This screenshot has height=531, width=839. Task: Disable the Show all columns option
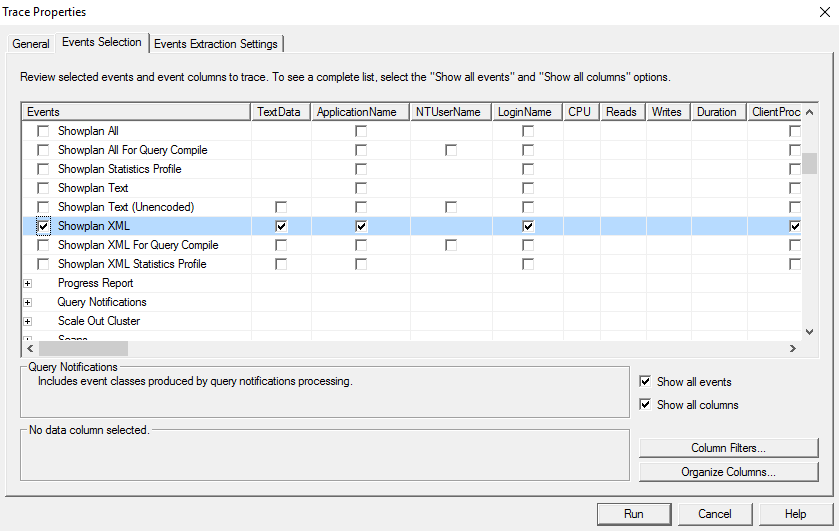tap(645, 405)
